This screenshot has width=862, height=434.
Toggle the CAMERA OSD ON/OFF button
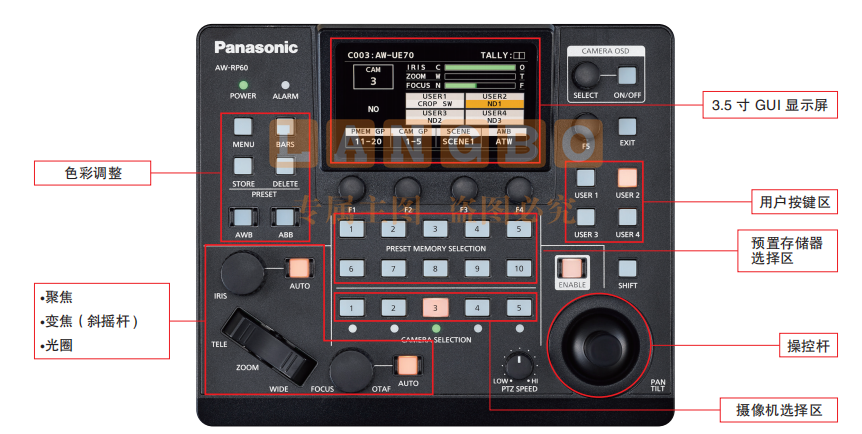point(627,76)
